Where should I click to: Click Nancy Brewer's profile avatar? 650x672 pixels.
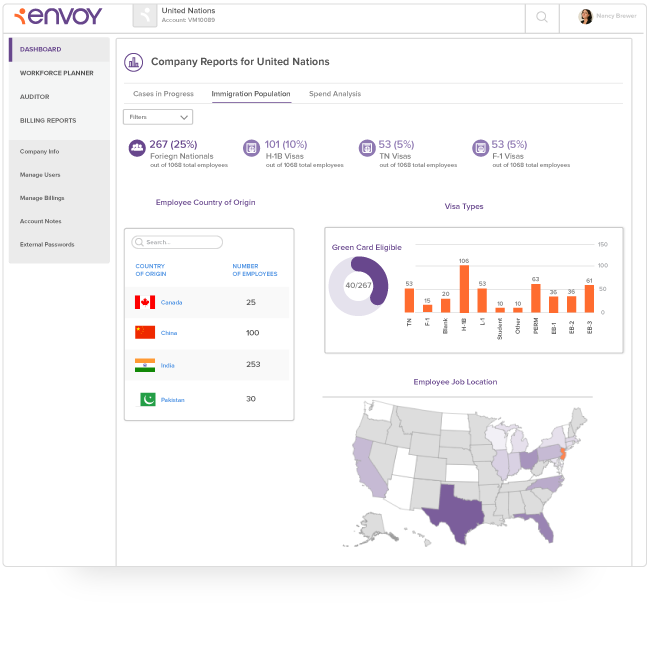[x=585, y=17]
